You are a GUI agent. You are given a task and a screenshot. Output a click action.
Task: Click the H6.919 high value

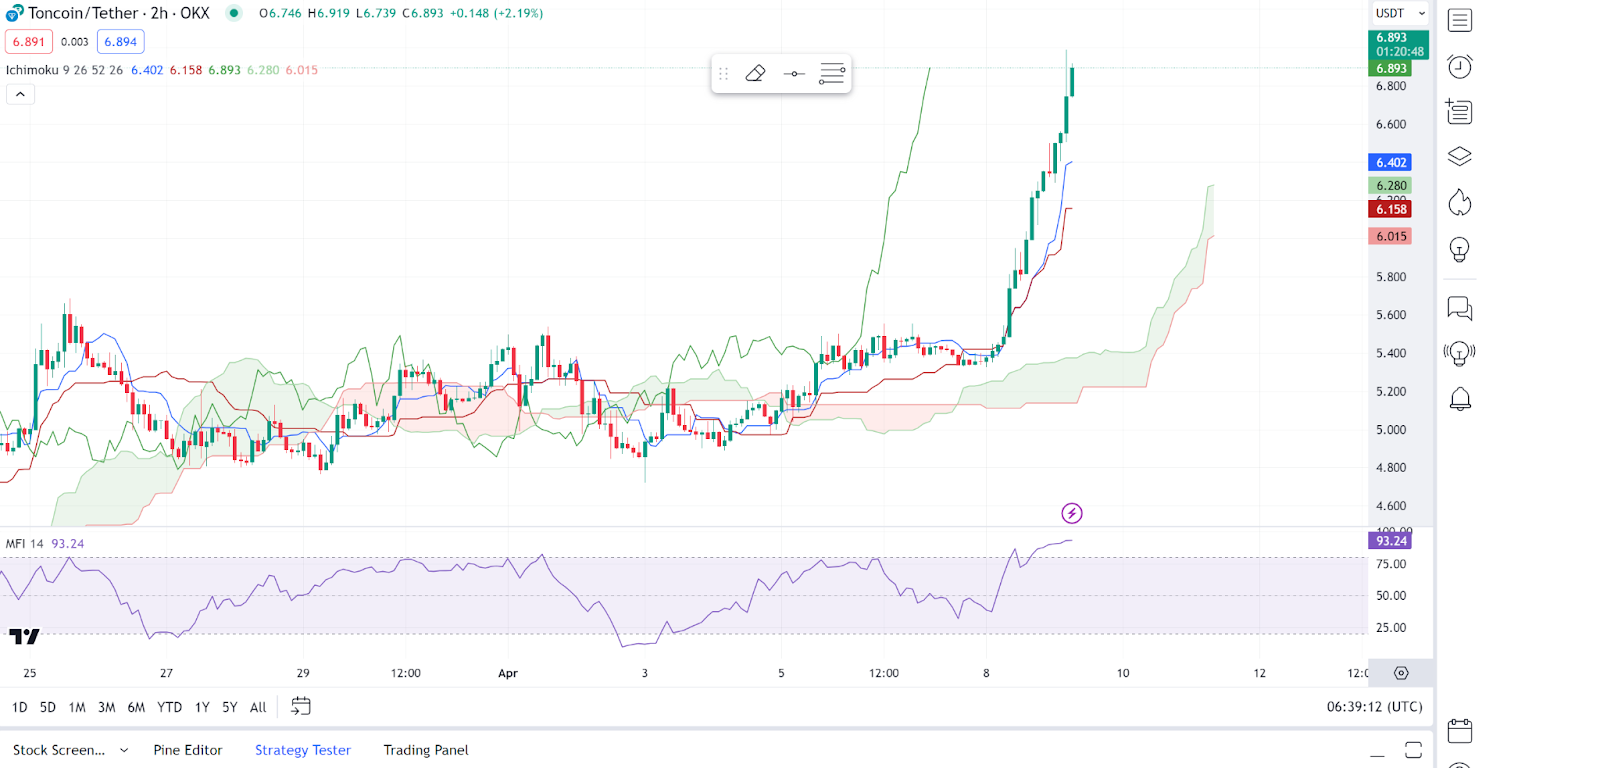pos(329,13)
